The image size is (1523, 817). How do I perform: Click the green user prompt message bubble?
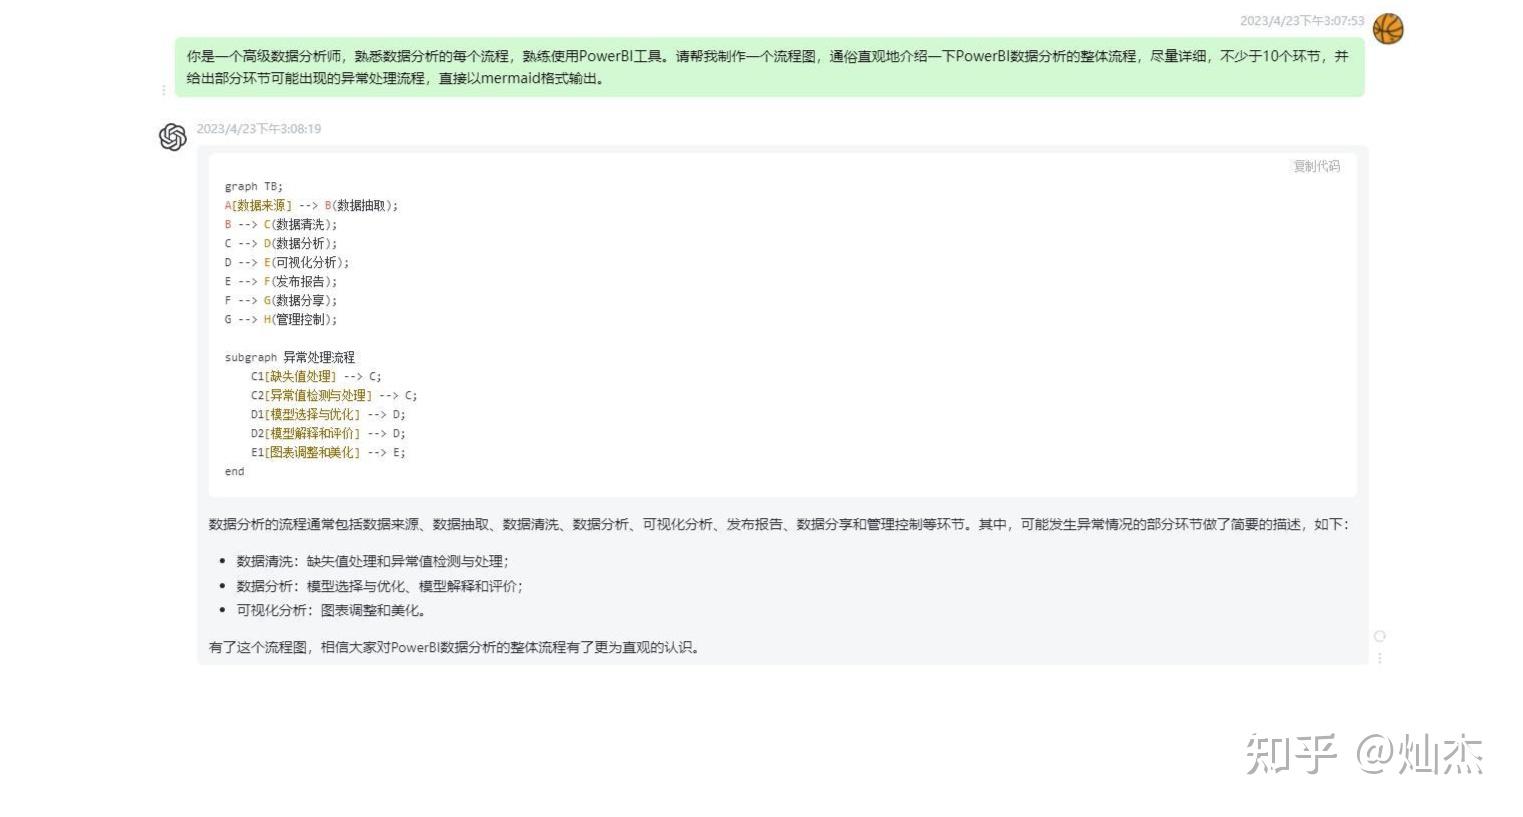pos(770,68)
